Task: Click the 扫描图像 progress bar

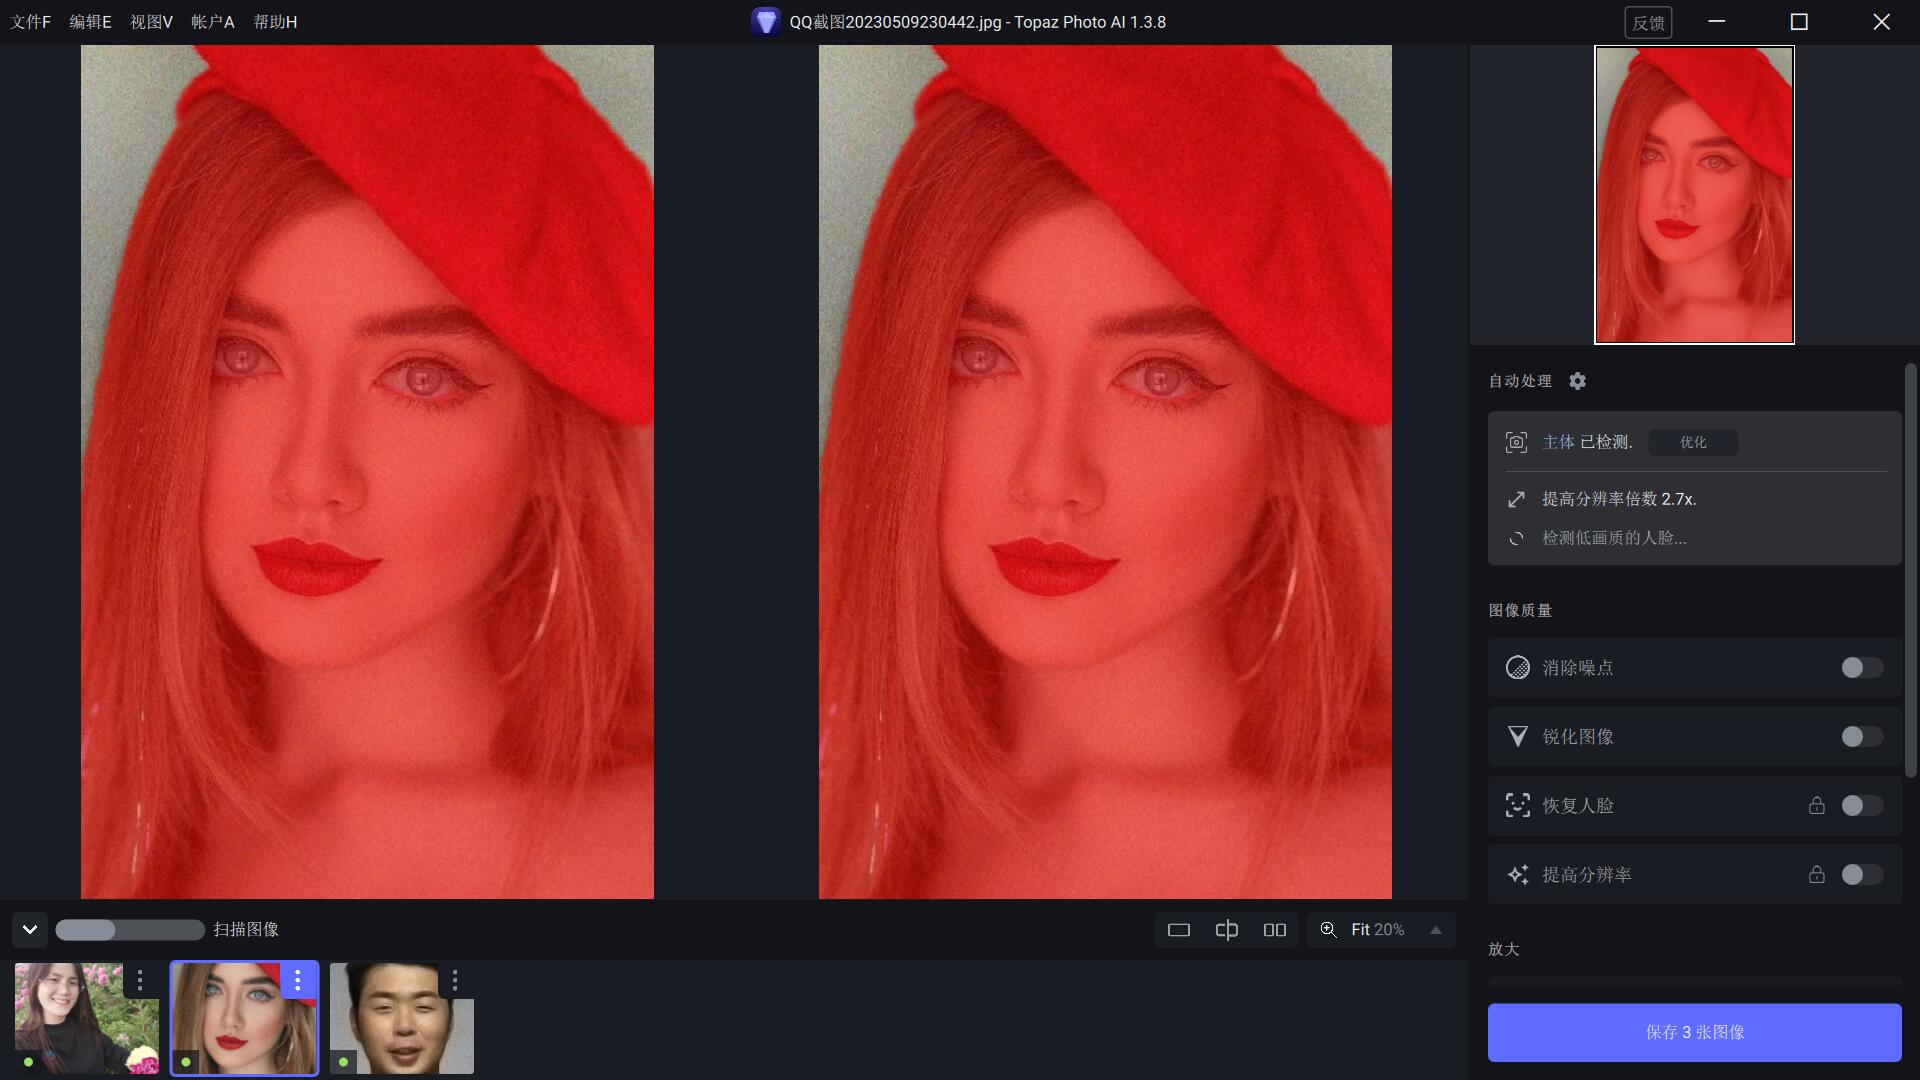Action: coord(130,930)
